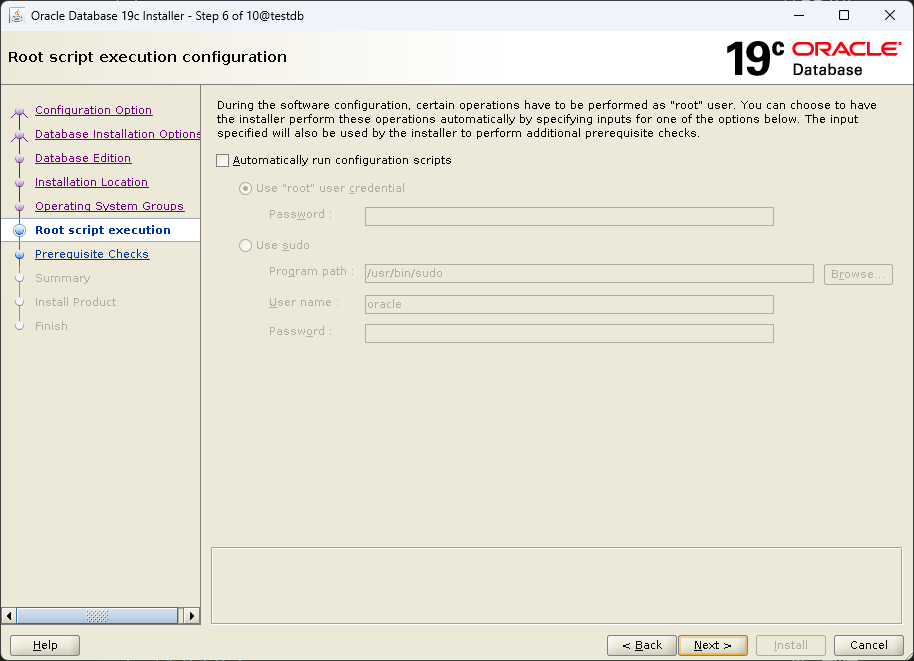914x661 pixels.
Task: Click the horizontal scrollbar thumb in step panel
Action: tap(97, 616)
